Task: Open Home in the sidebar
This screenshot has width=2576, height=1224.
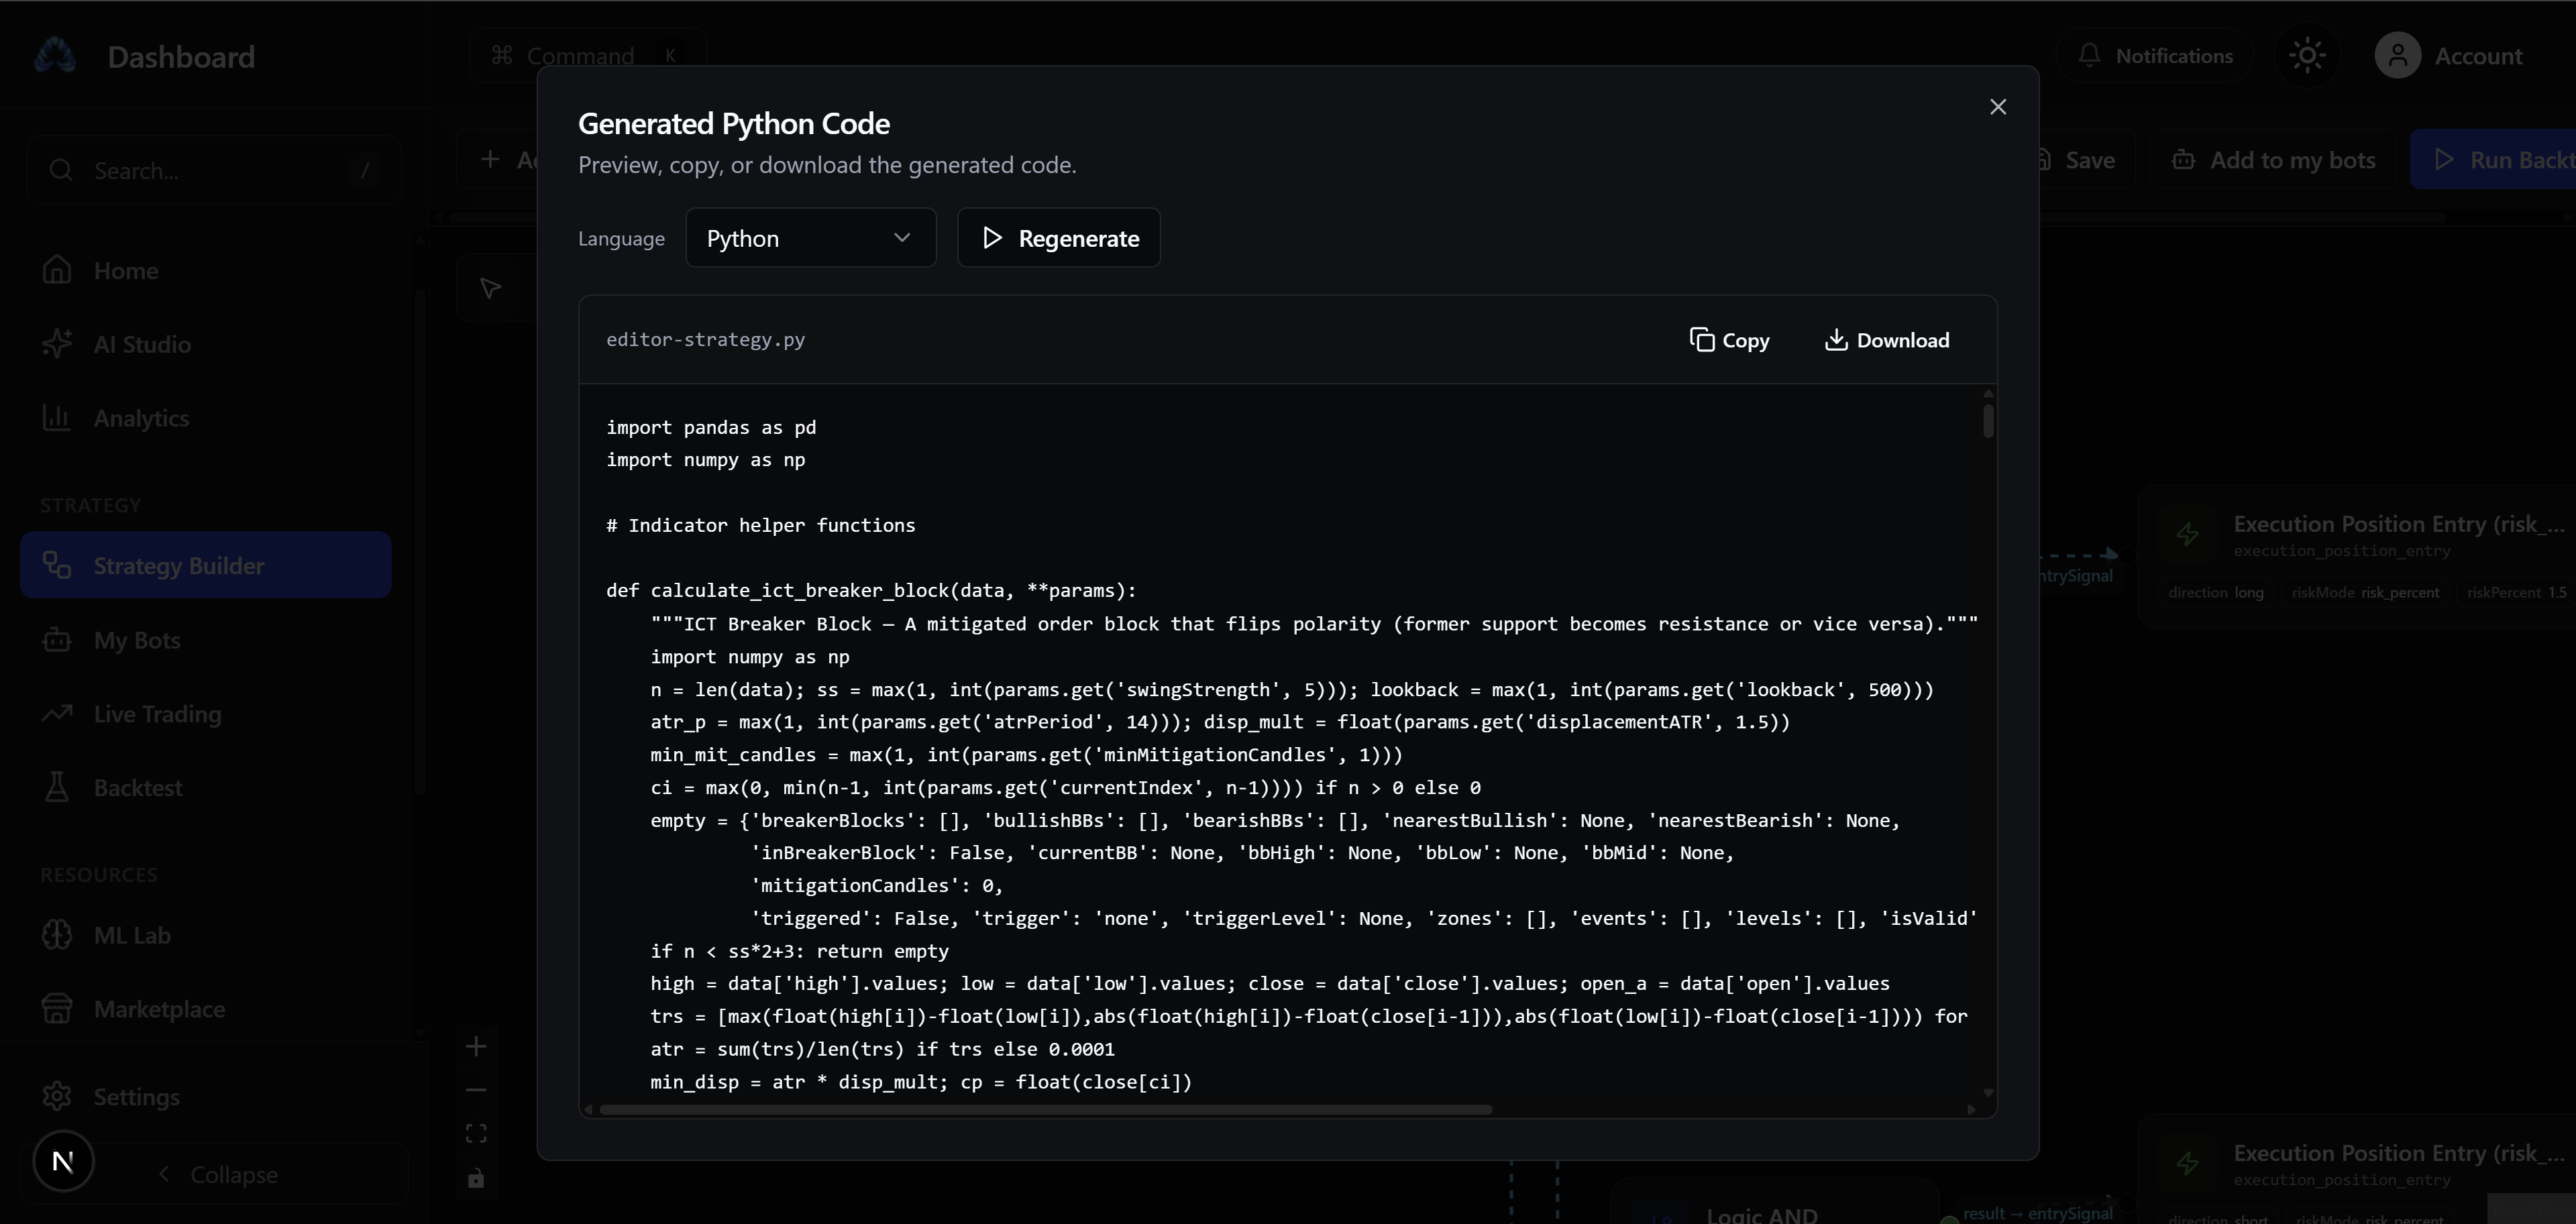Action: click(x=205, y=271)
